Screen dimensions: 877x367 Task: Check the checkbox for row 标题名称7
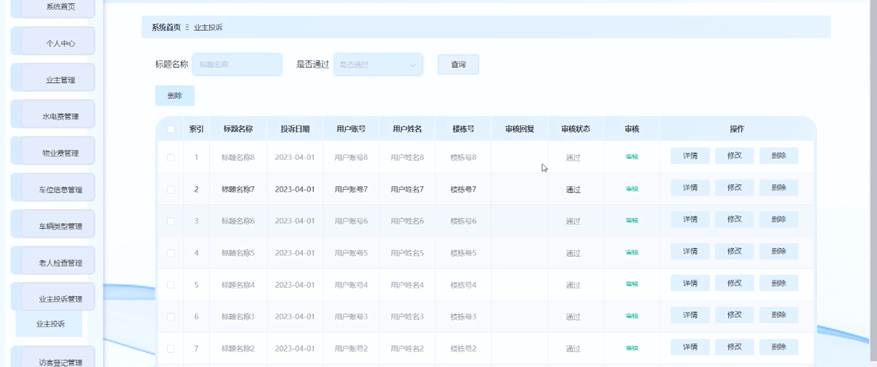pos(171,189)
